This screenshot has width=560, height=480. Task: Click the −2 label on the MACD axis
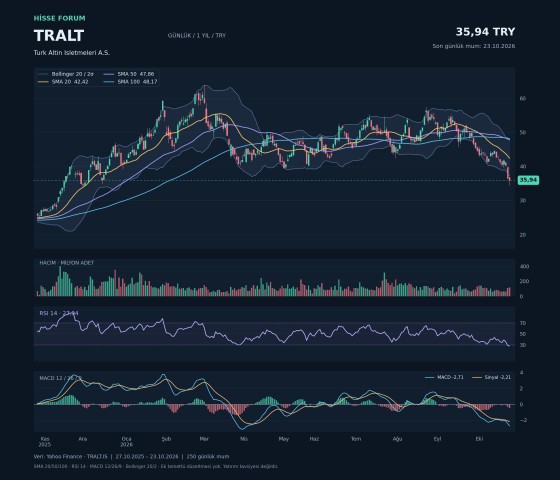pyautogui.click(x=523, y=420)
